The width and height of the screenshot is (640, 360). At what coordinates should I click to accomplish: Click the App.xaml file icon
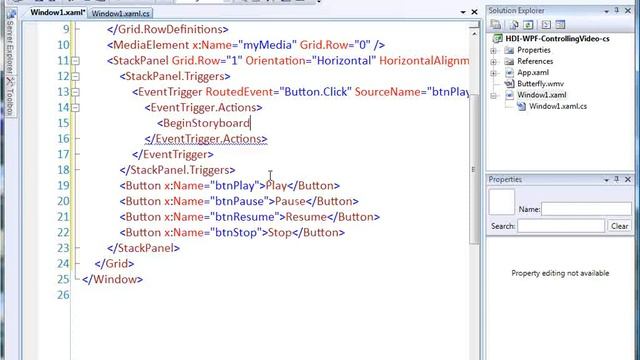pyautogui.click(x=509, y=73)
